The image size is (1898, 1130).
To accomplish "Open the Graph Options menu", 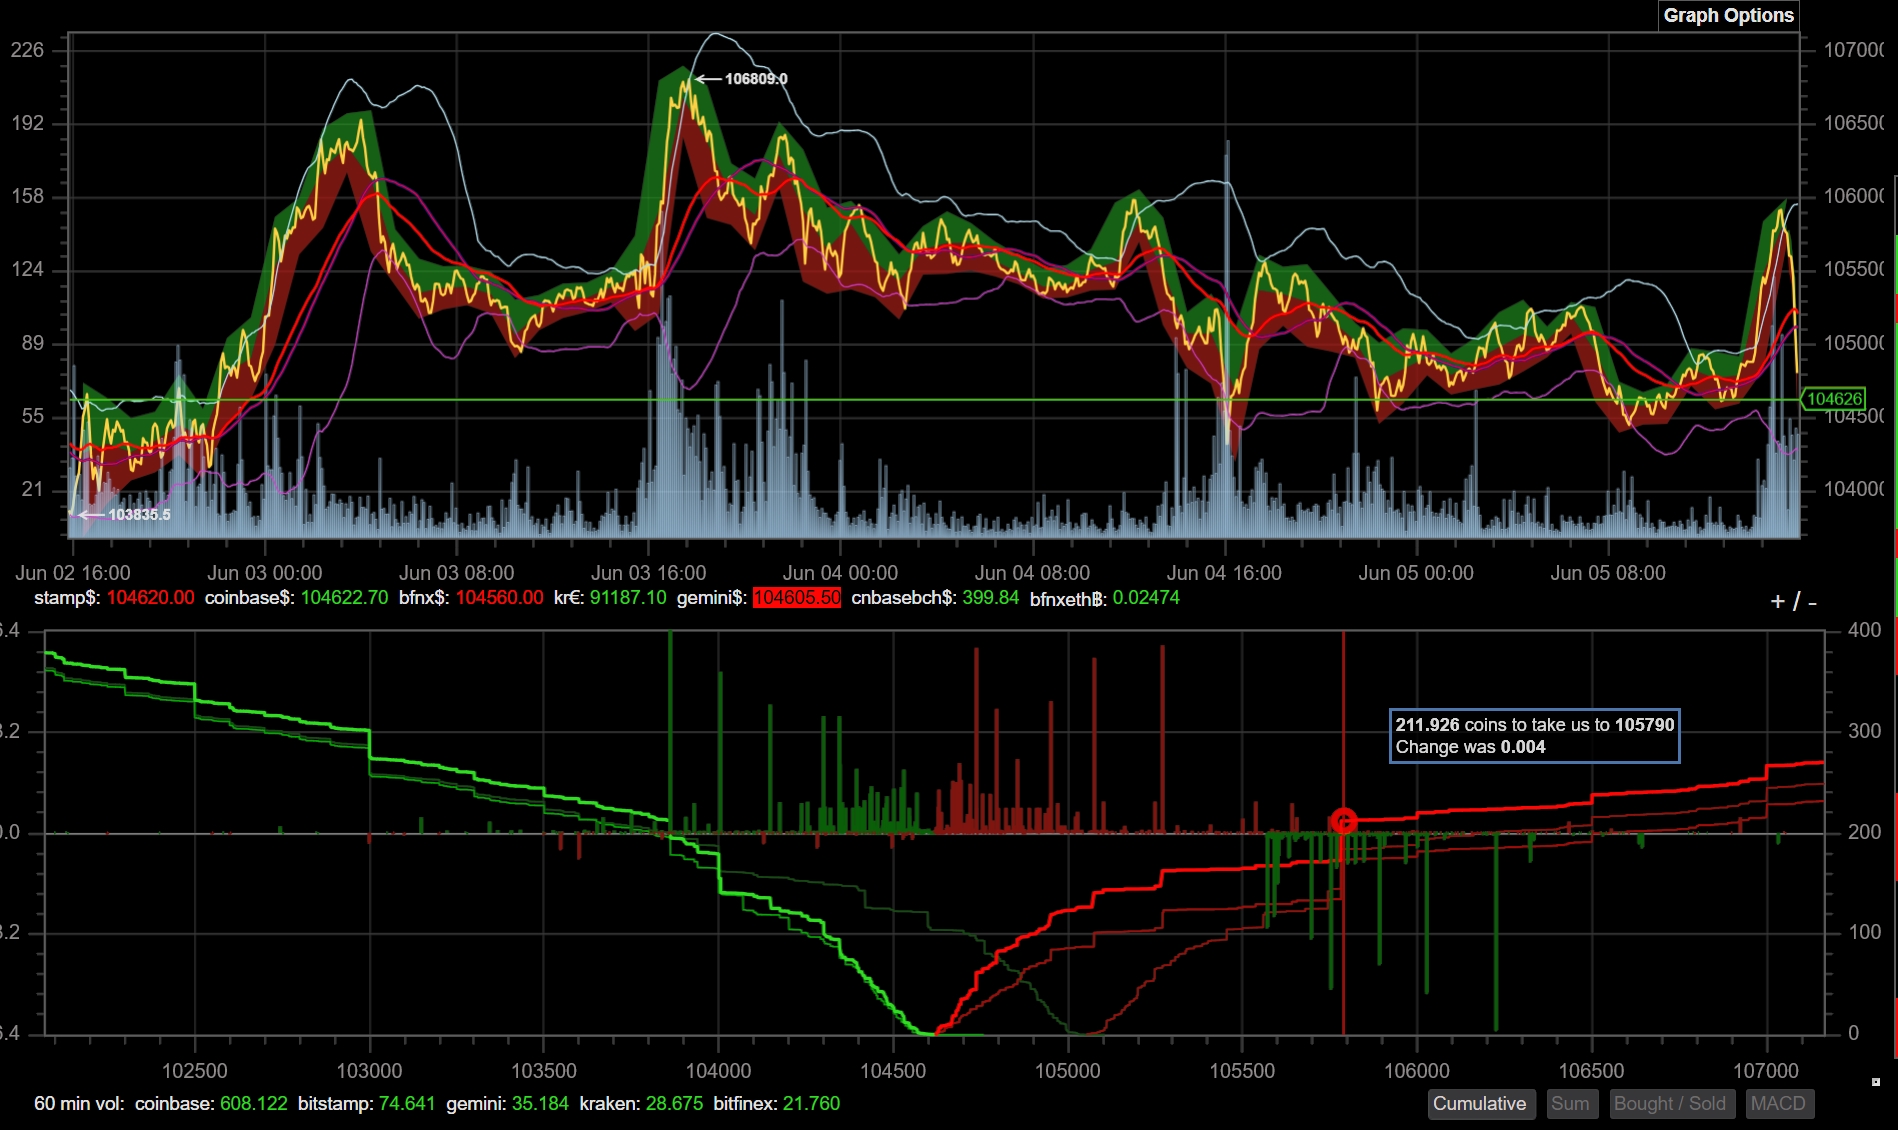I will pos(1727,16).
